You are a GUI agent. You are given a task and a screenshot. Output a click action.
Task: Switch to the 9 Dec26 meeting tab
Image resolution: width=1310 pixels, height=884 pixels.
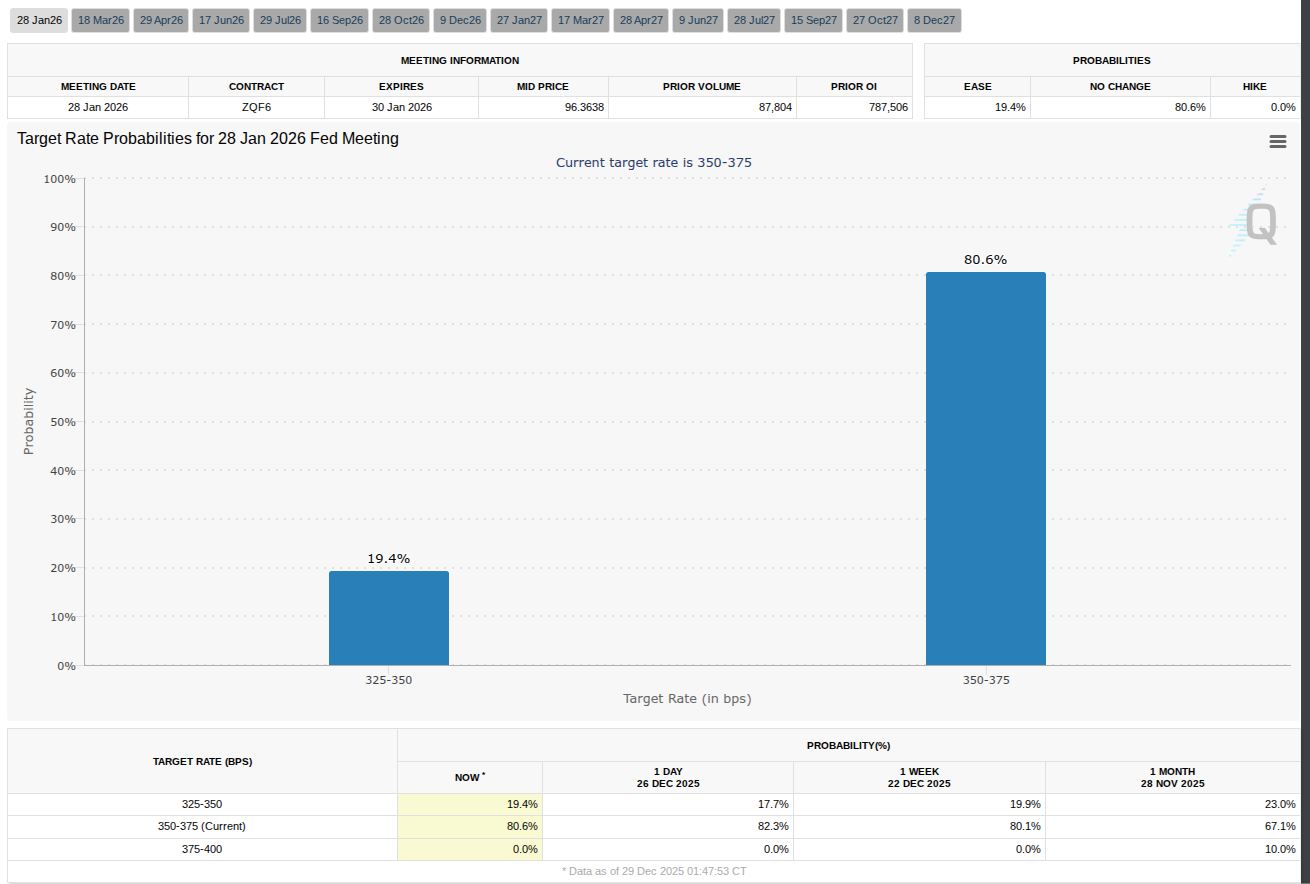coord(460,20)
